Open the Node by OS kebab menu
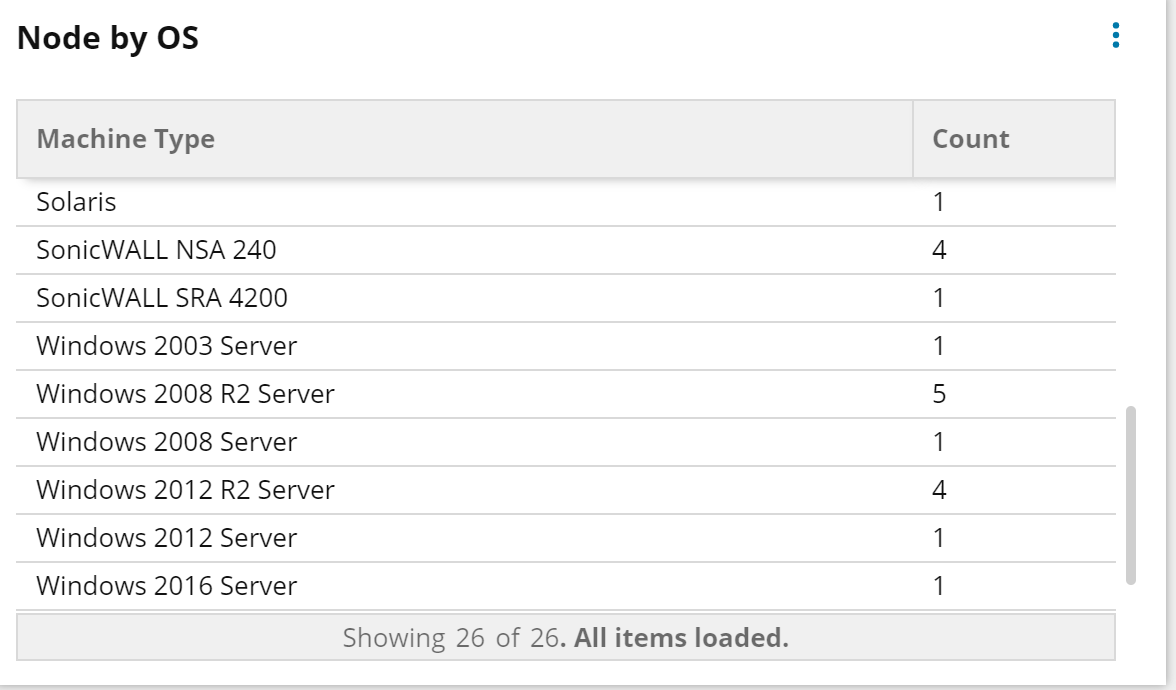1176x690 pixels. tap(1116, 35)
